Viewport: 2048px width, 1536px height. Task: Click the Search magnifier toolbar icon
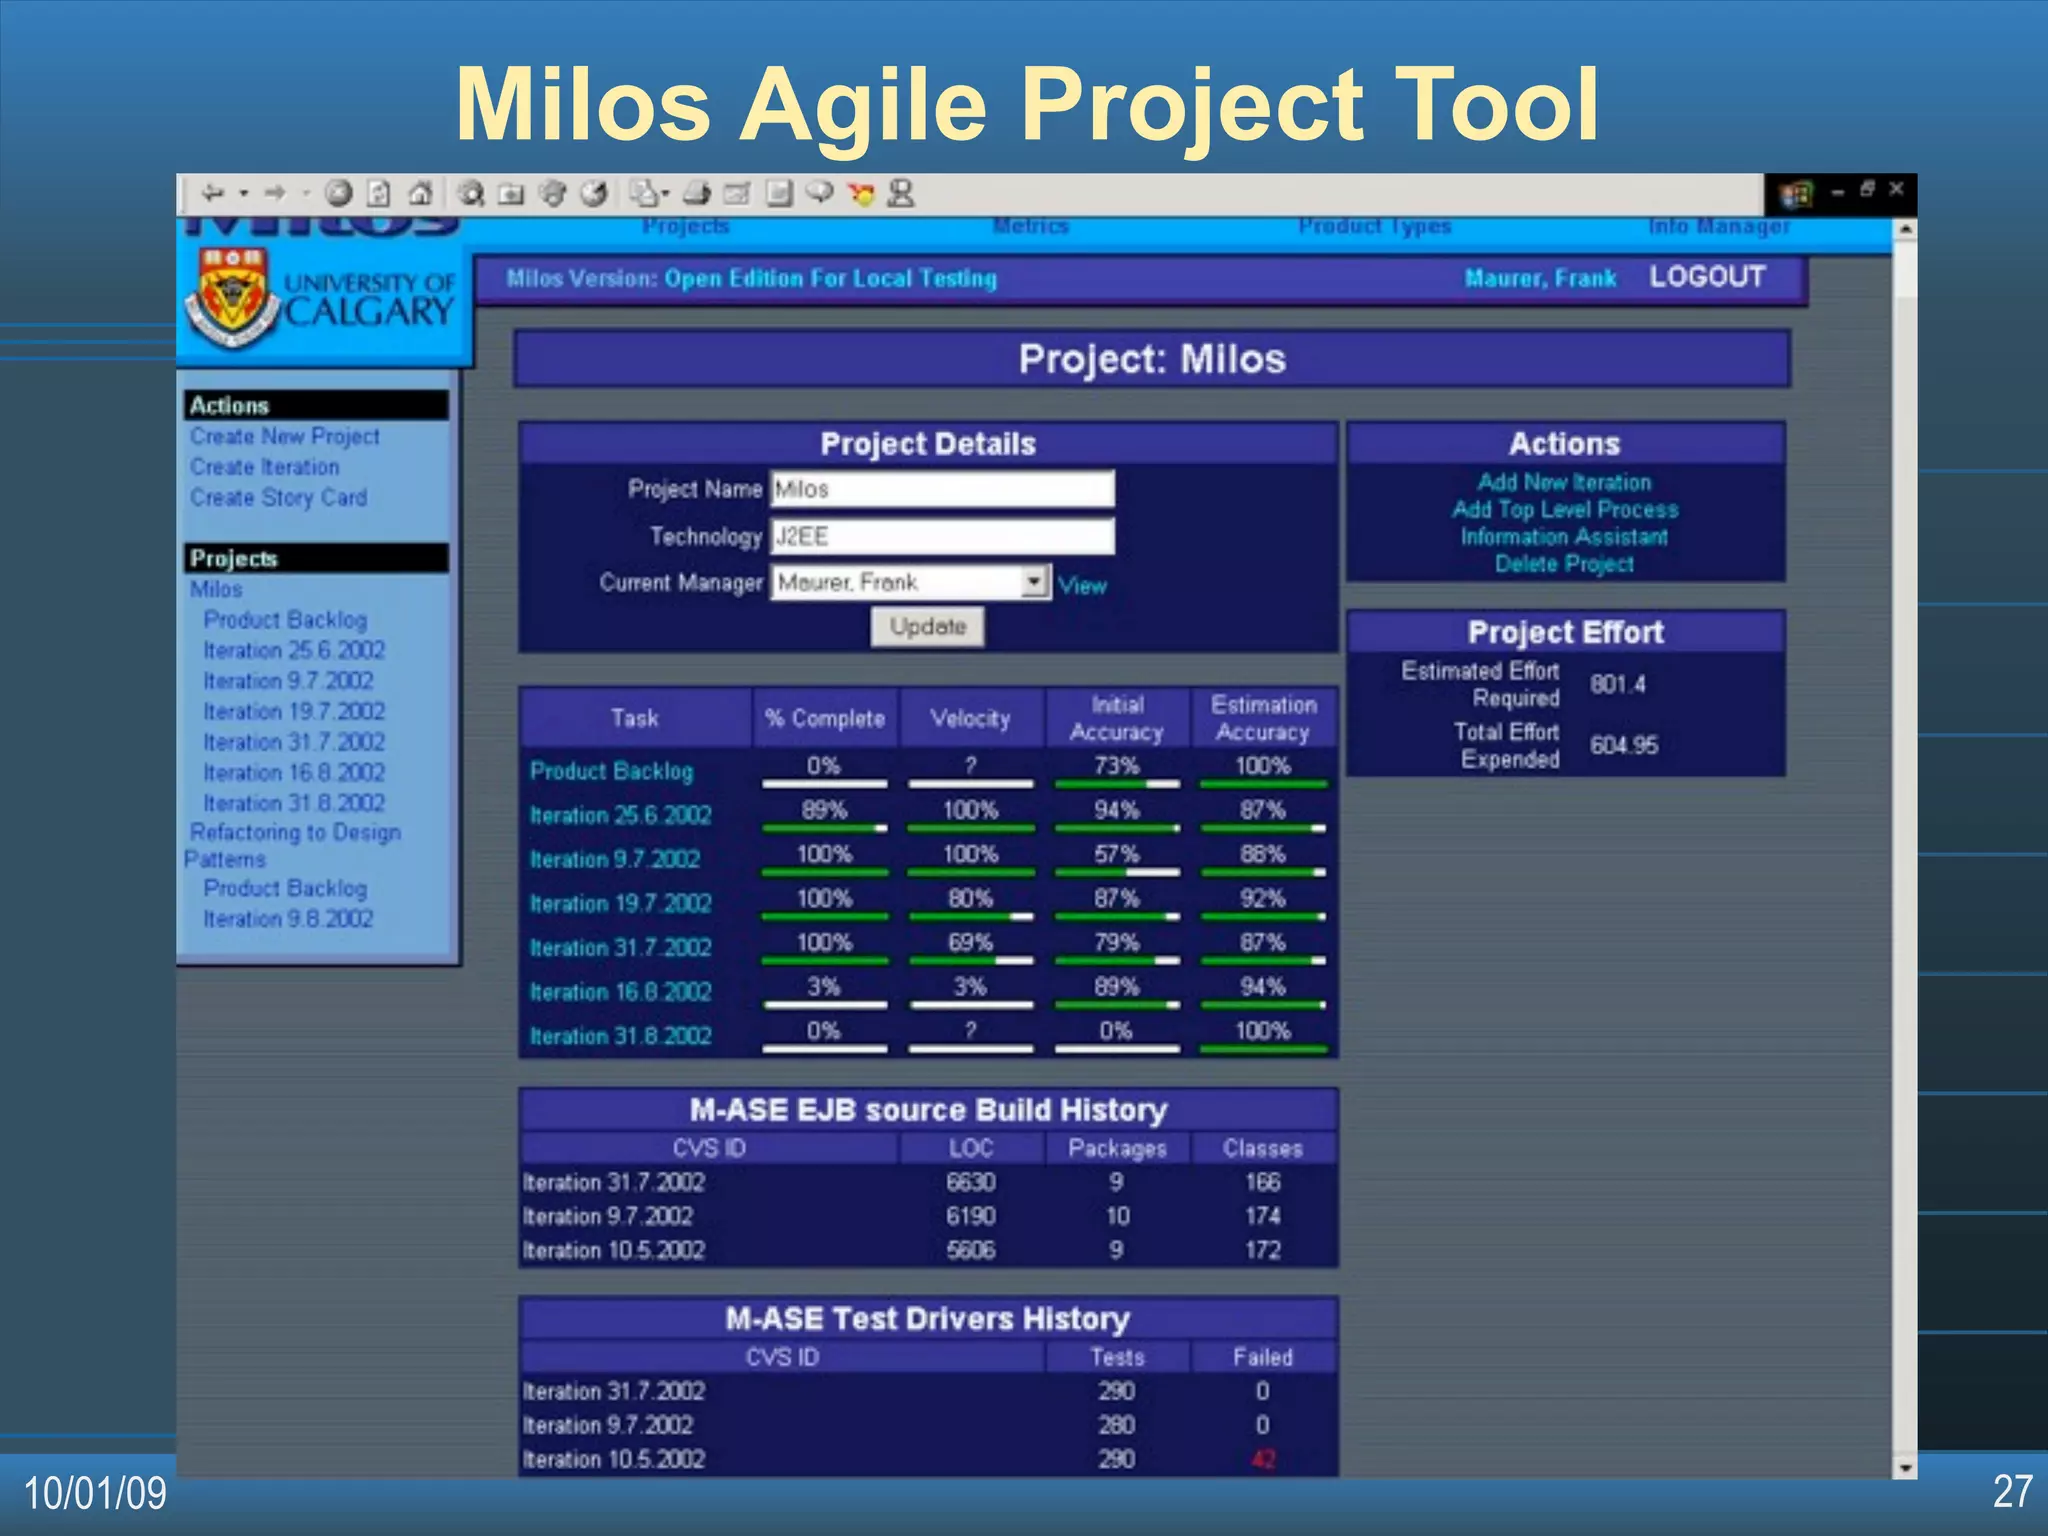[x=470, y=193]
